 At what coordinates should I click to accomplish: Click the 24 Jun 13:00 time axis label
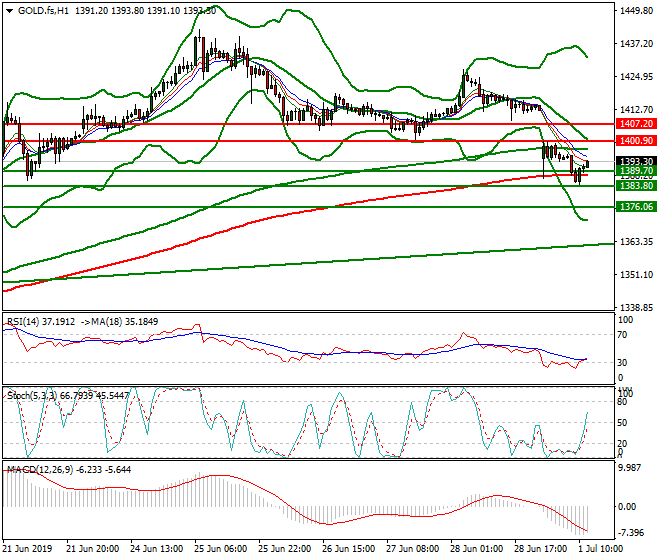click(157, 549)
